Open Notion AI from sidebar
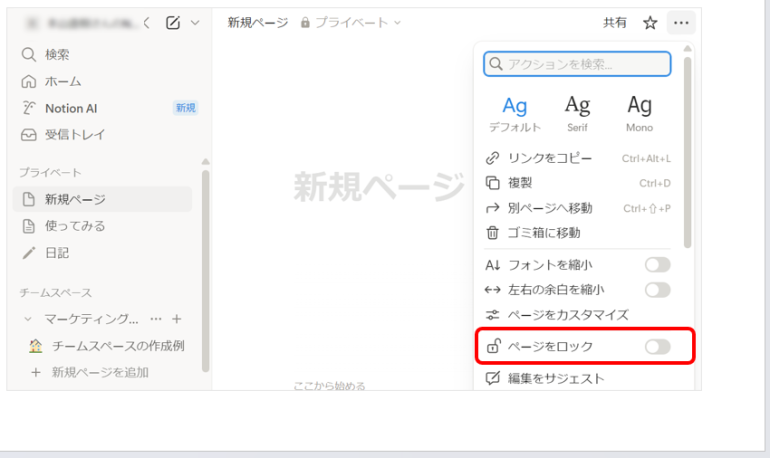This screenshot has width=770, height=458. pyautogui.click(x=70, y=108)
